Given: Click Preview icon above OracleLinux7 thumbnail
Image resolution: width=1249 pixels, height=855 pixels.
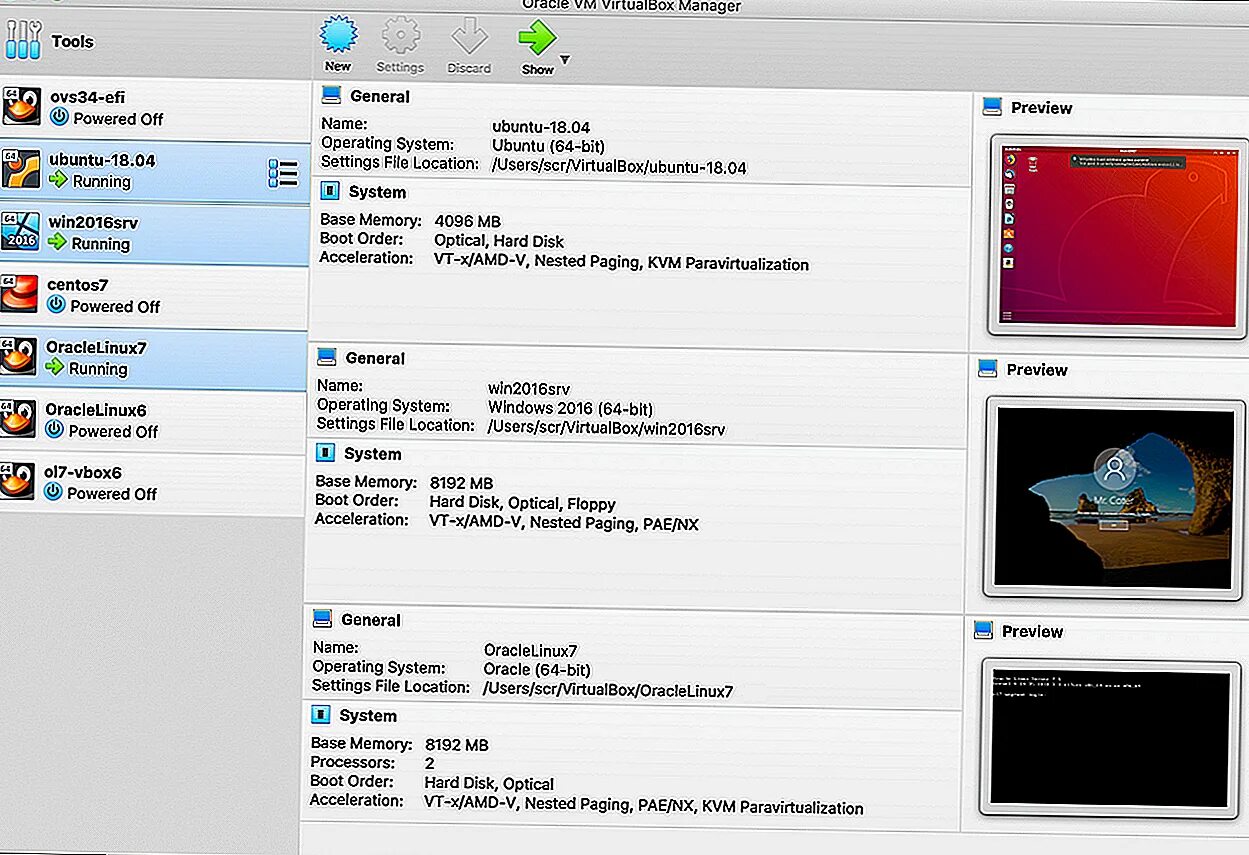Looking at the screenshot, I should (x=984, y=630).
